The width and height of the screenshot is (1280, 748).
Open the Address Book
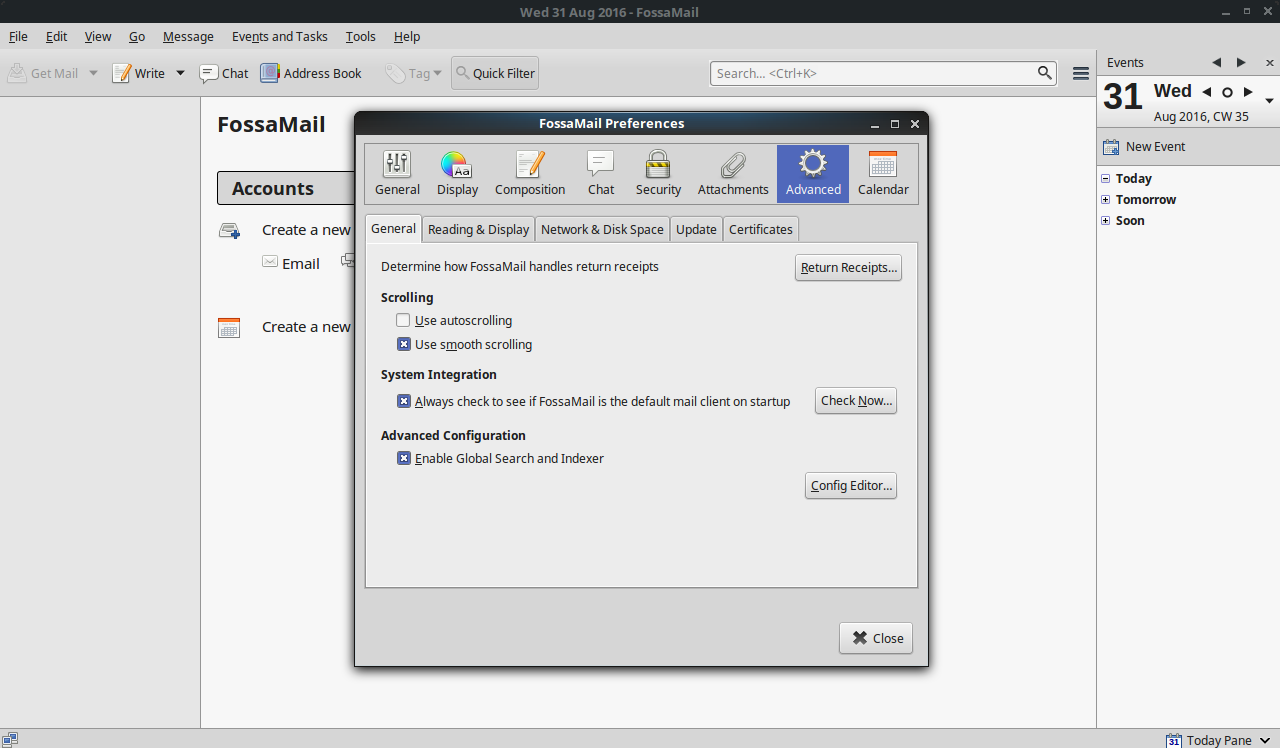point(311,73)
